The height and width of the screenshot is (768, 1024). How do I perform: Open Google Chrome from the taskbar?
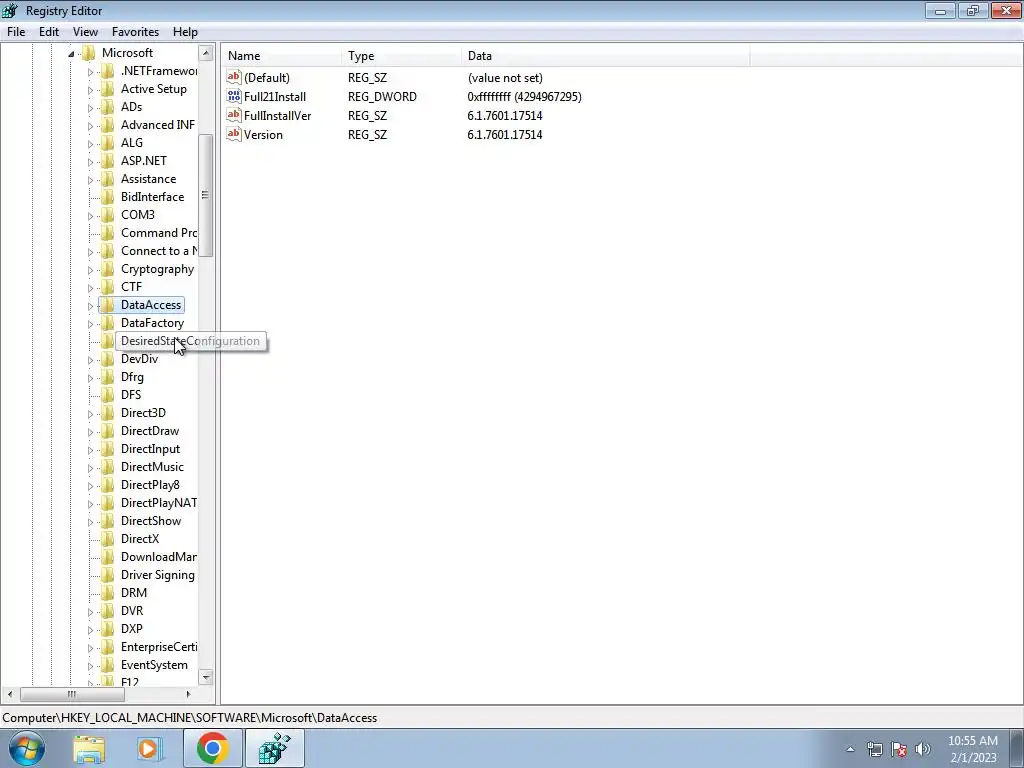(212, 748)
